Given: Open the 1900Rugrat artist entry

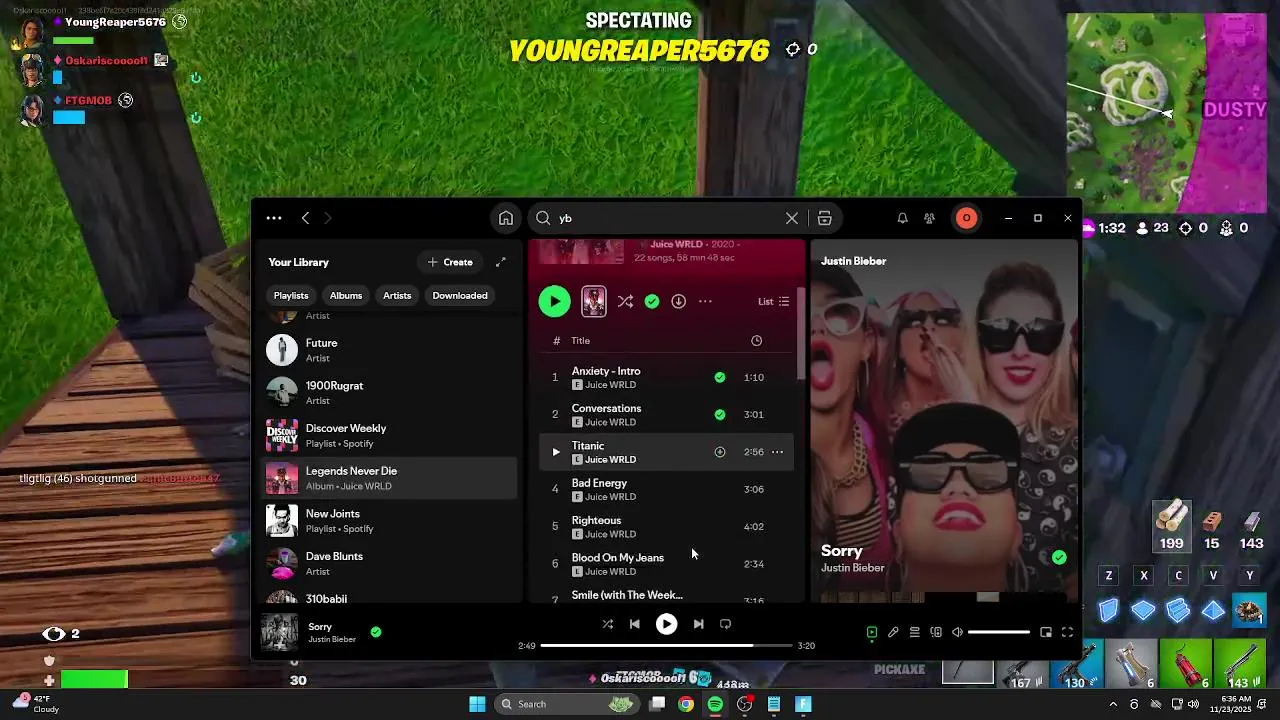Looking at the screenshot, I should click(x=390, y=393).
